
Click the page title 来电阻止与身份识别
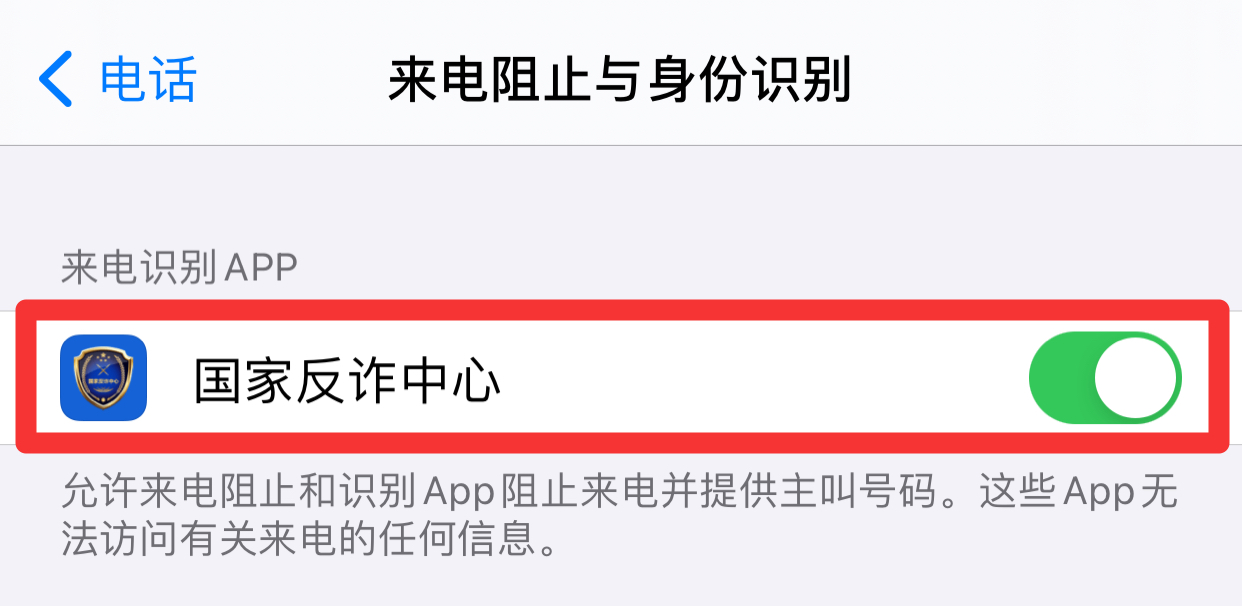pyautogui.click(x=619, y=80)
